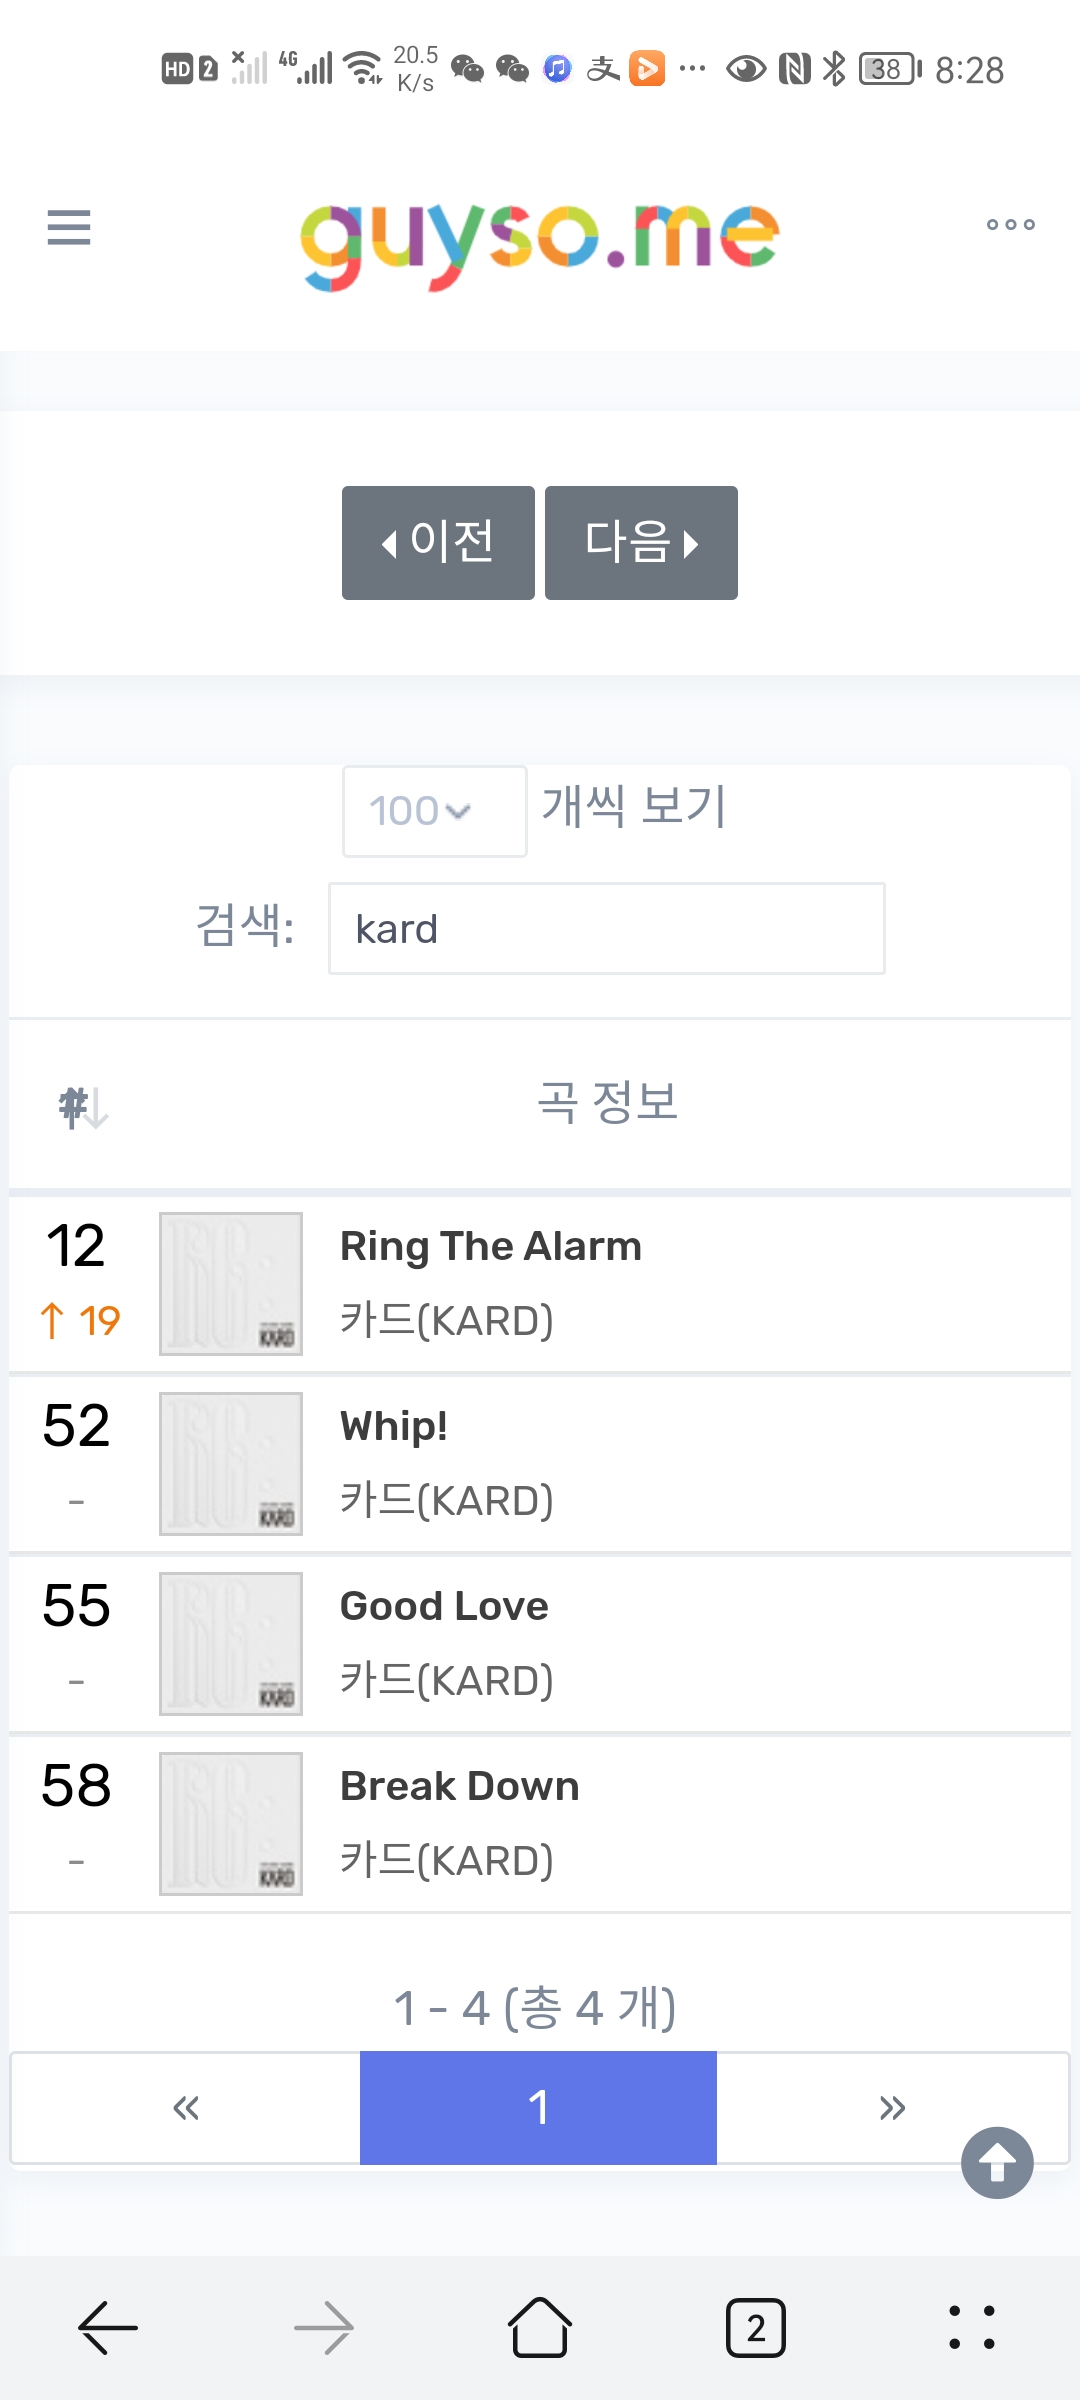Select page 1 in pagination
Viewport: 1080px width, 2400px height.
[538, 2108]
